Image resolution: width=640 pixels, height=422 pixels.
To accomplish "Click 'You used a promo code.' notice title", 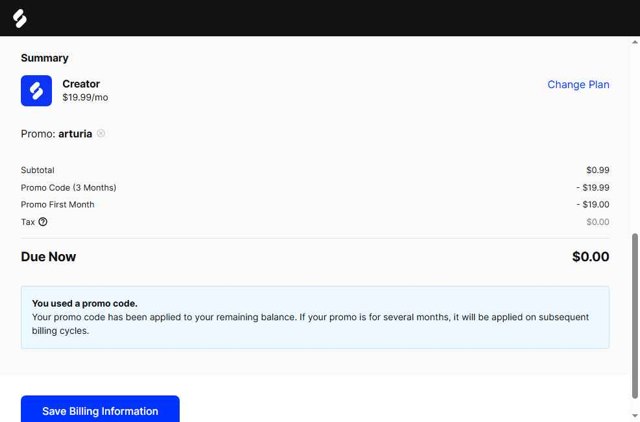I will (x=85, y=304).
